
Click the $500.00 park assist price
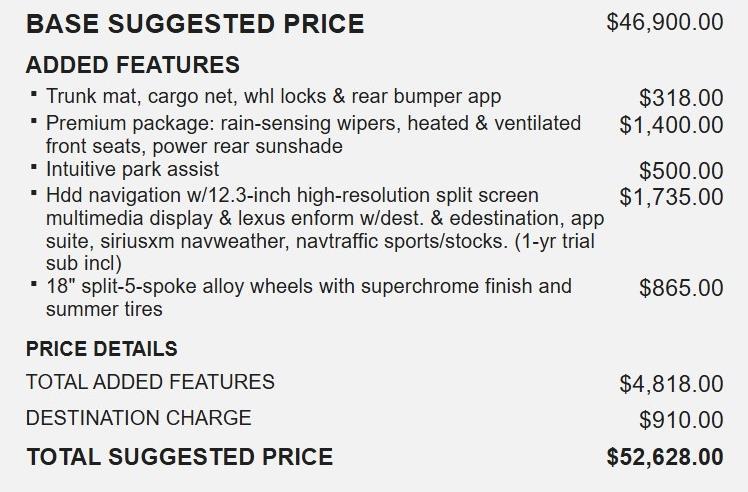(x=680, y=171)
